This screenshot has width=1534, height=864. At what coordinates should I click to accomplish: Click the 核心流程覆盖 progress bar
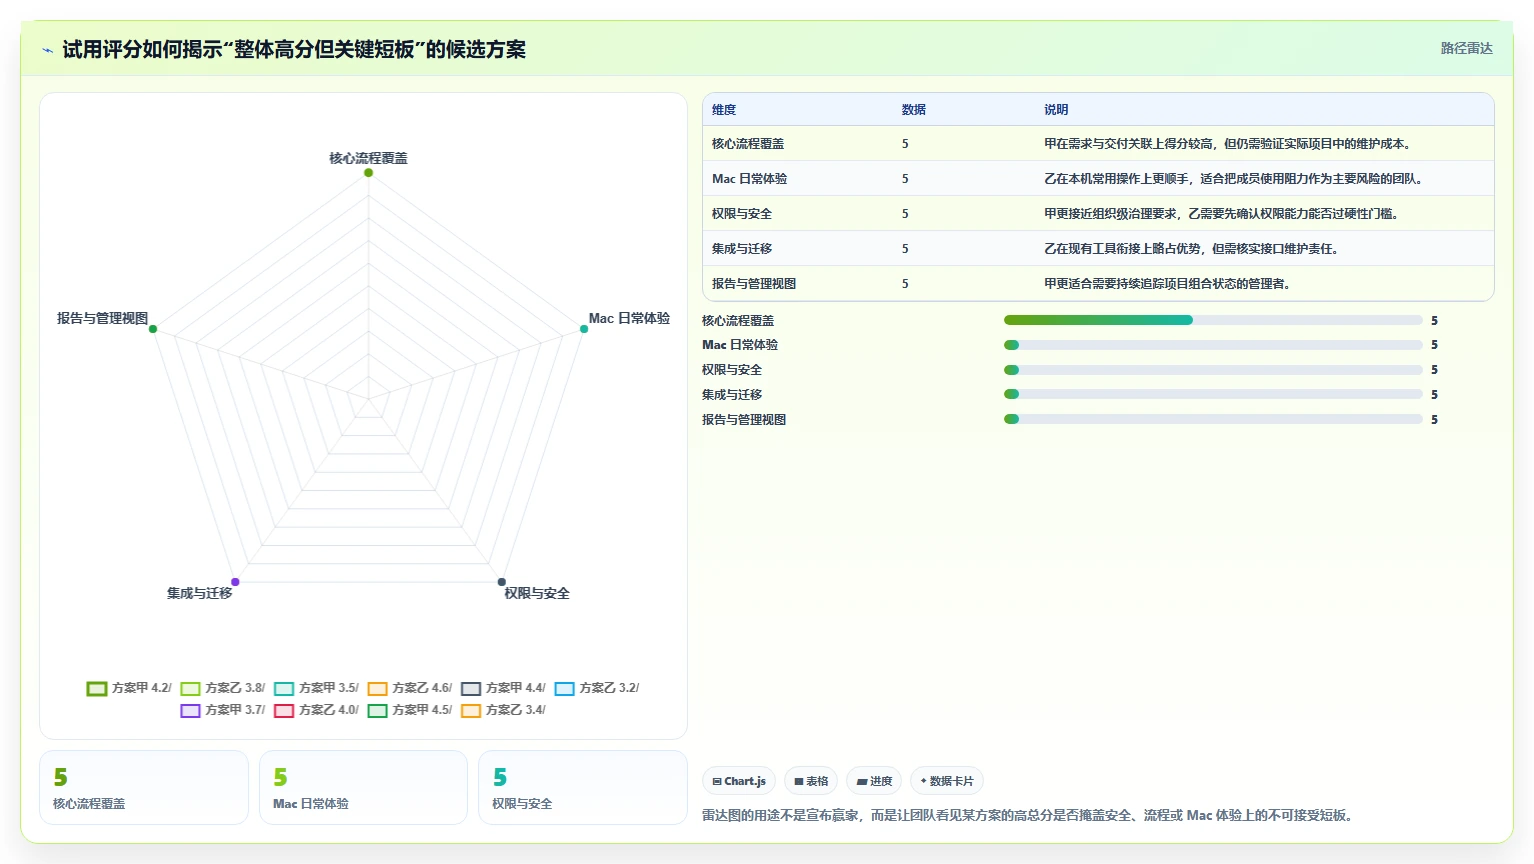[1213, 320]
